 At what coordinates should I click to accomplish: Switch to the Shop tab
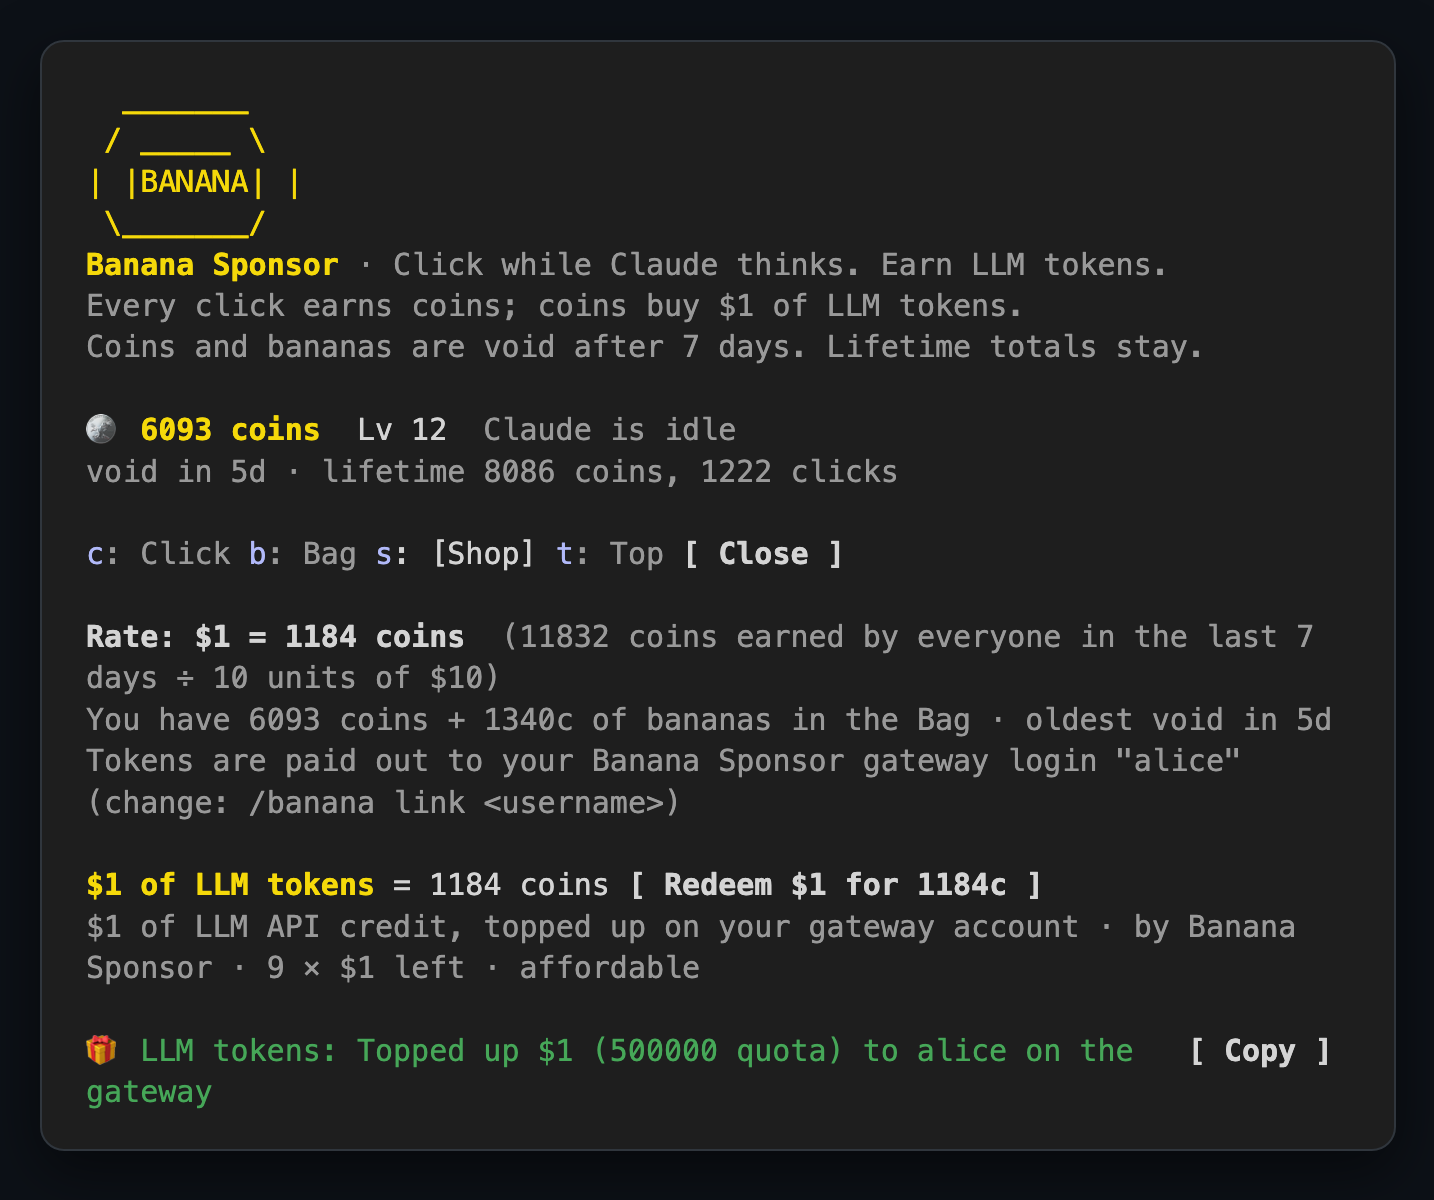(x=455, y=554)
